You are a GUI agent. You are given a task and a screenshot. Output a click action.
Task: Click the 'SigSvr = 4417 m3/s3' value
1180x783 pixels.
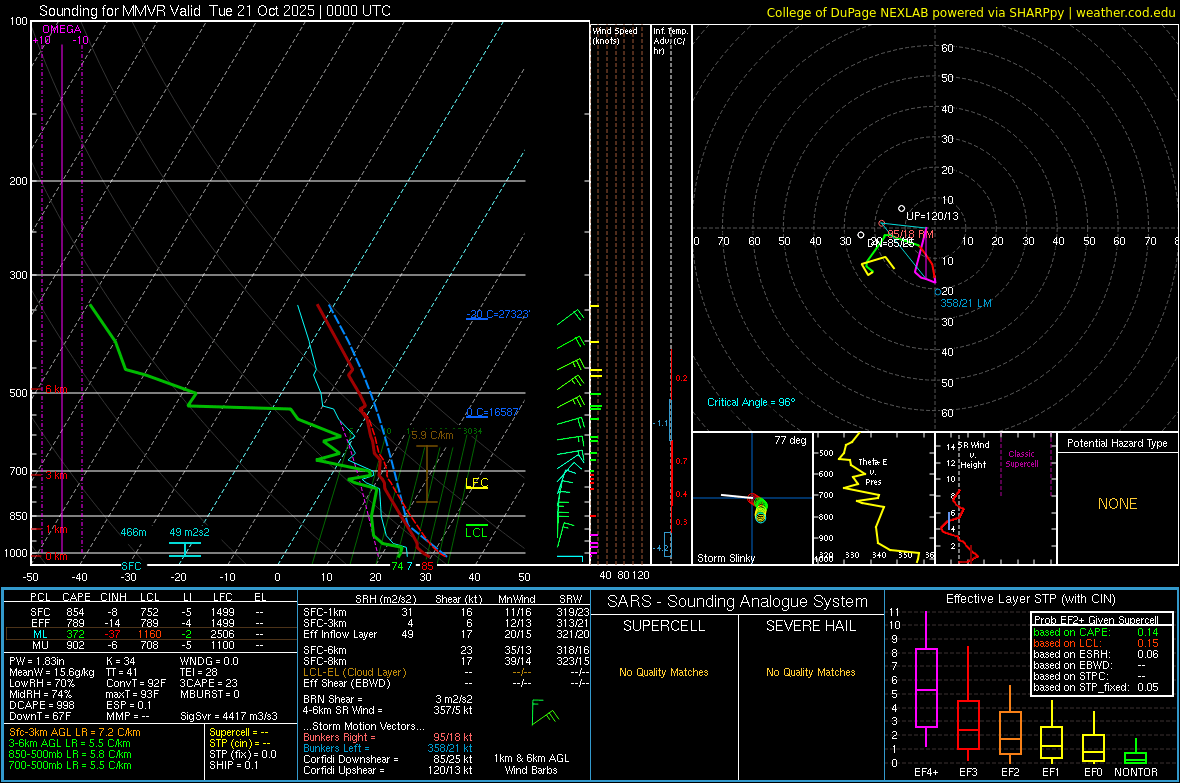229,716
